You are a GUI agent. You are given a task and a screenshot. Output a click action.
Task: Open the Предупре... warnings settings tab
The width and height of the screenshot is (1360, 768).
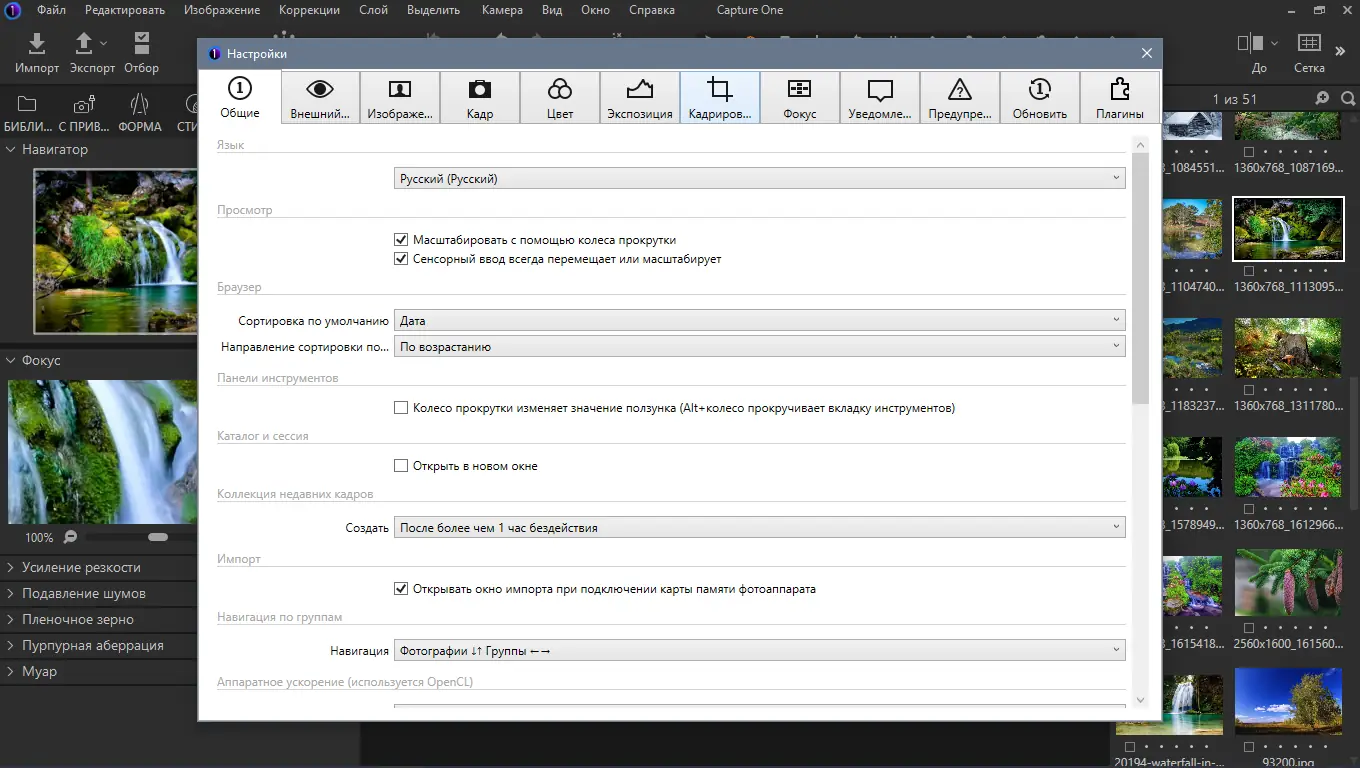pyautogui.click(x=960, y=98)
